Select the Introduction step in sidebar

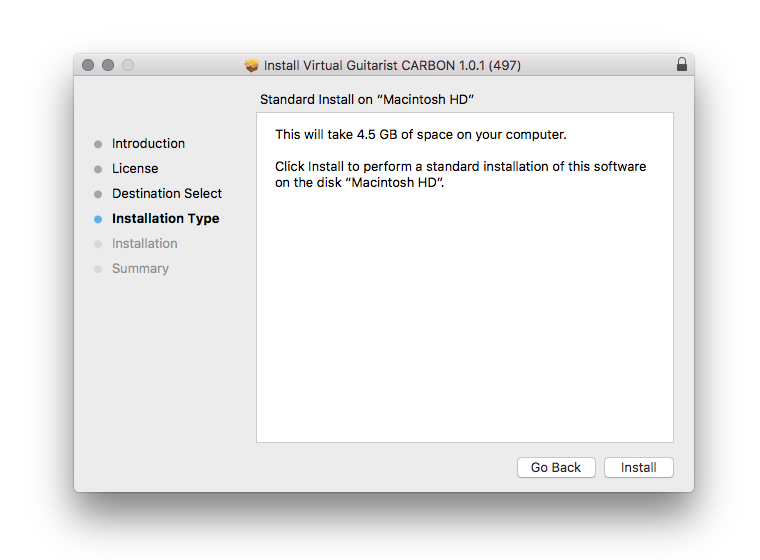click(148, 143)
